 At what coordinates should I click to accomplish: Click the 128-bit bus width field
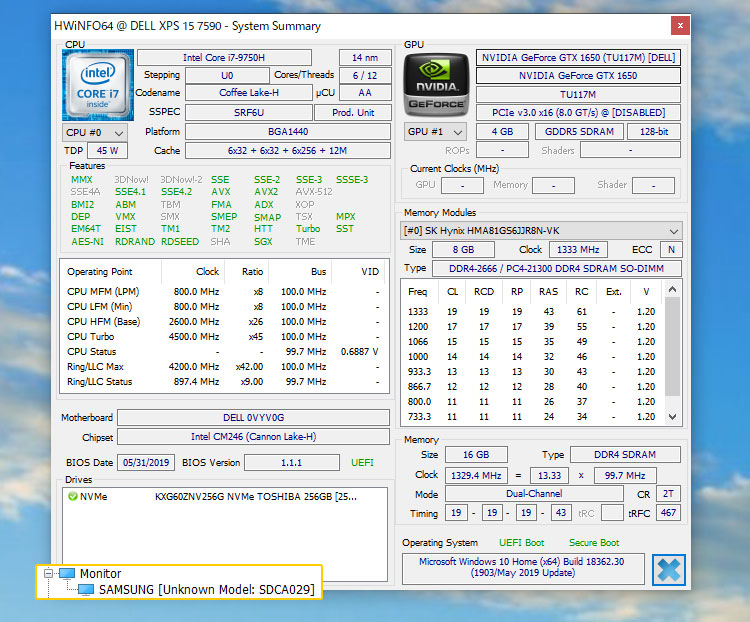[654, 132]
